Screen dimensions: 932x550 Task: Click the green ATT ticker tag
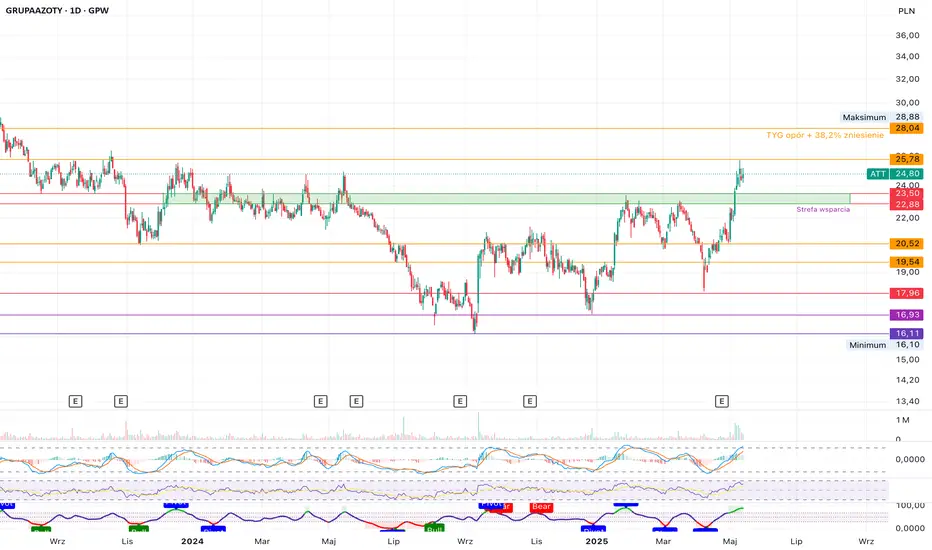[x=878, y=174]
